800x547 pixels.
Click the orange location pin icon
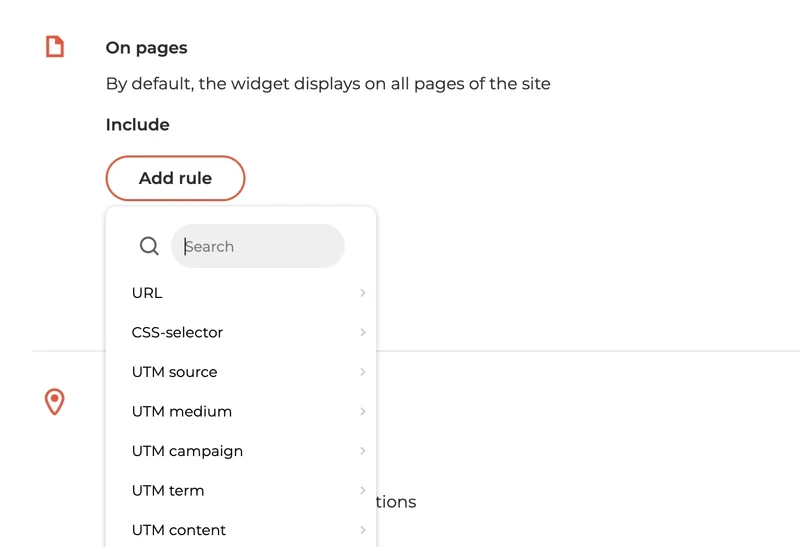[x=55, y=402]
